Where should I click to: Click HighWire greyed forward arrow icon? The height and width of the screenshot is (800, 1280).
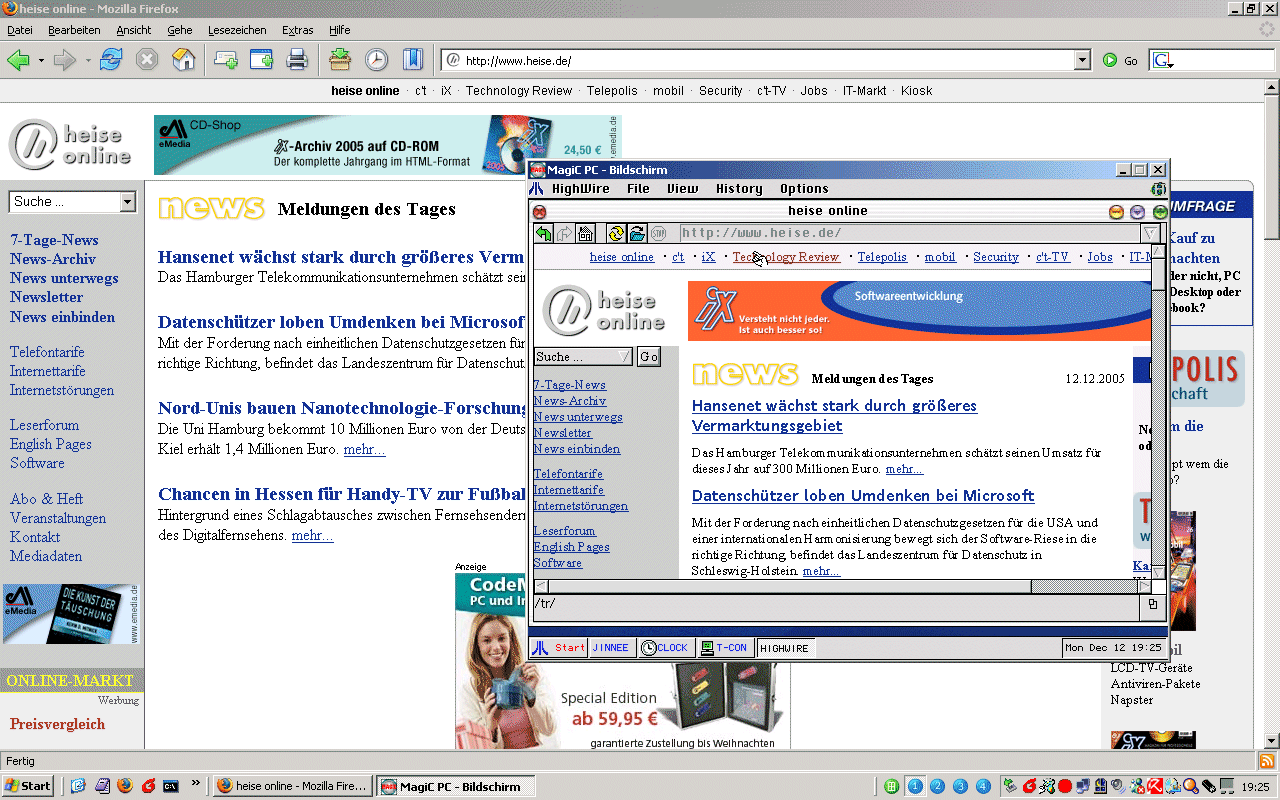[x=564, y=233]
